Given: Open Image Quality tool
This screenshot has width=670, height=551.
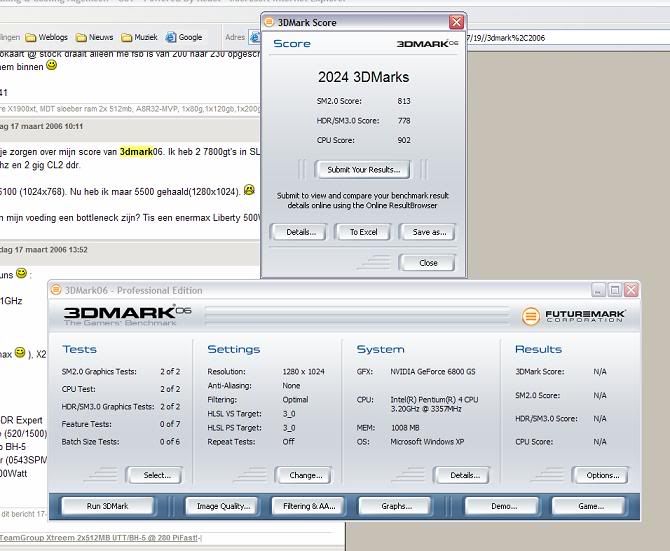Looking at the screenshot, I should pos(222,506).
